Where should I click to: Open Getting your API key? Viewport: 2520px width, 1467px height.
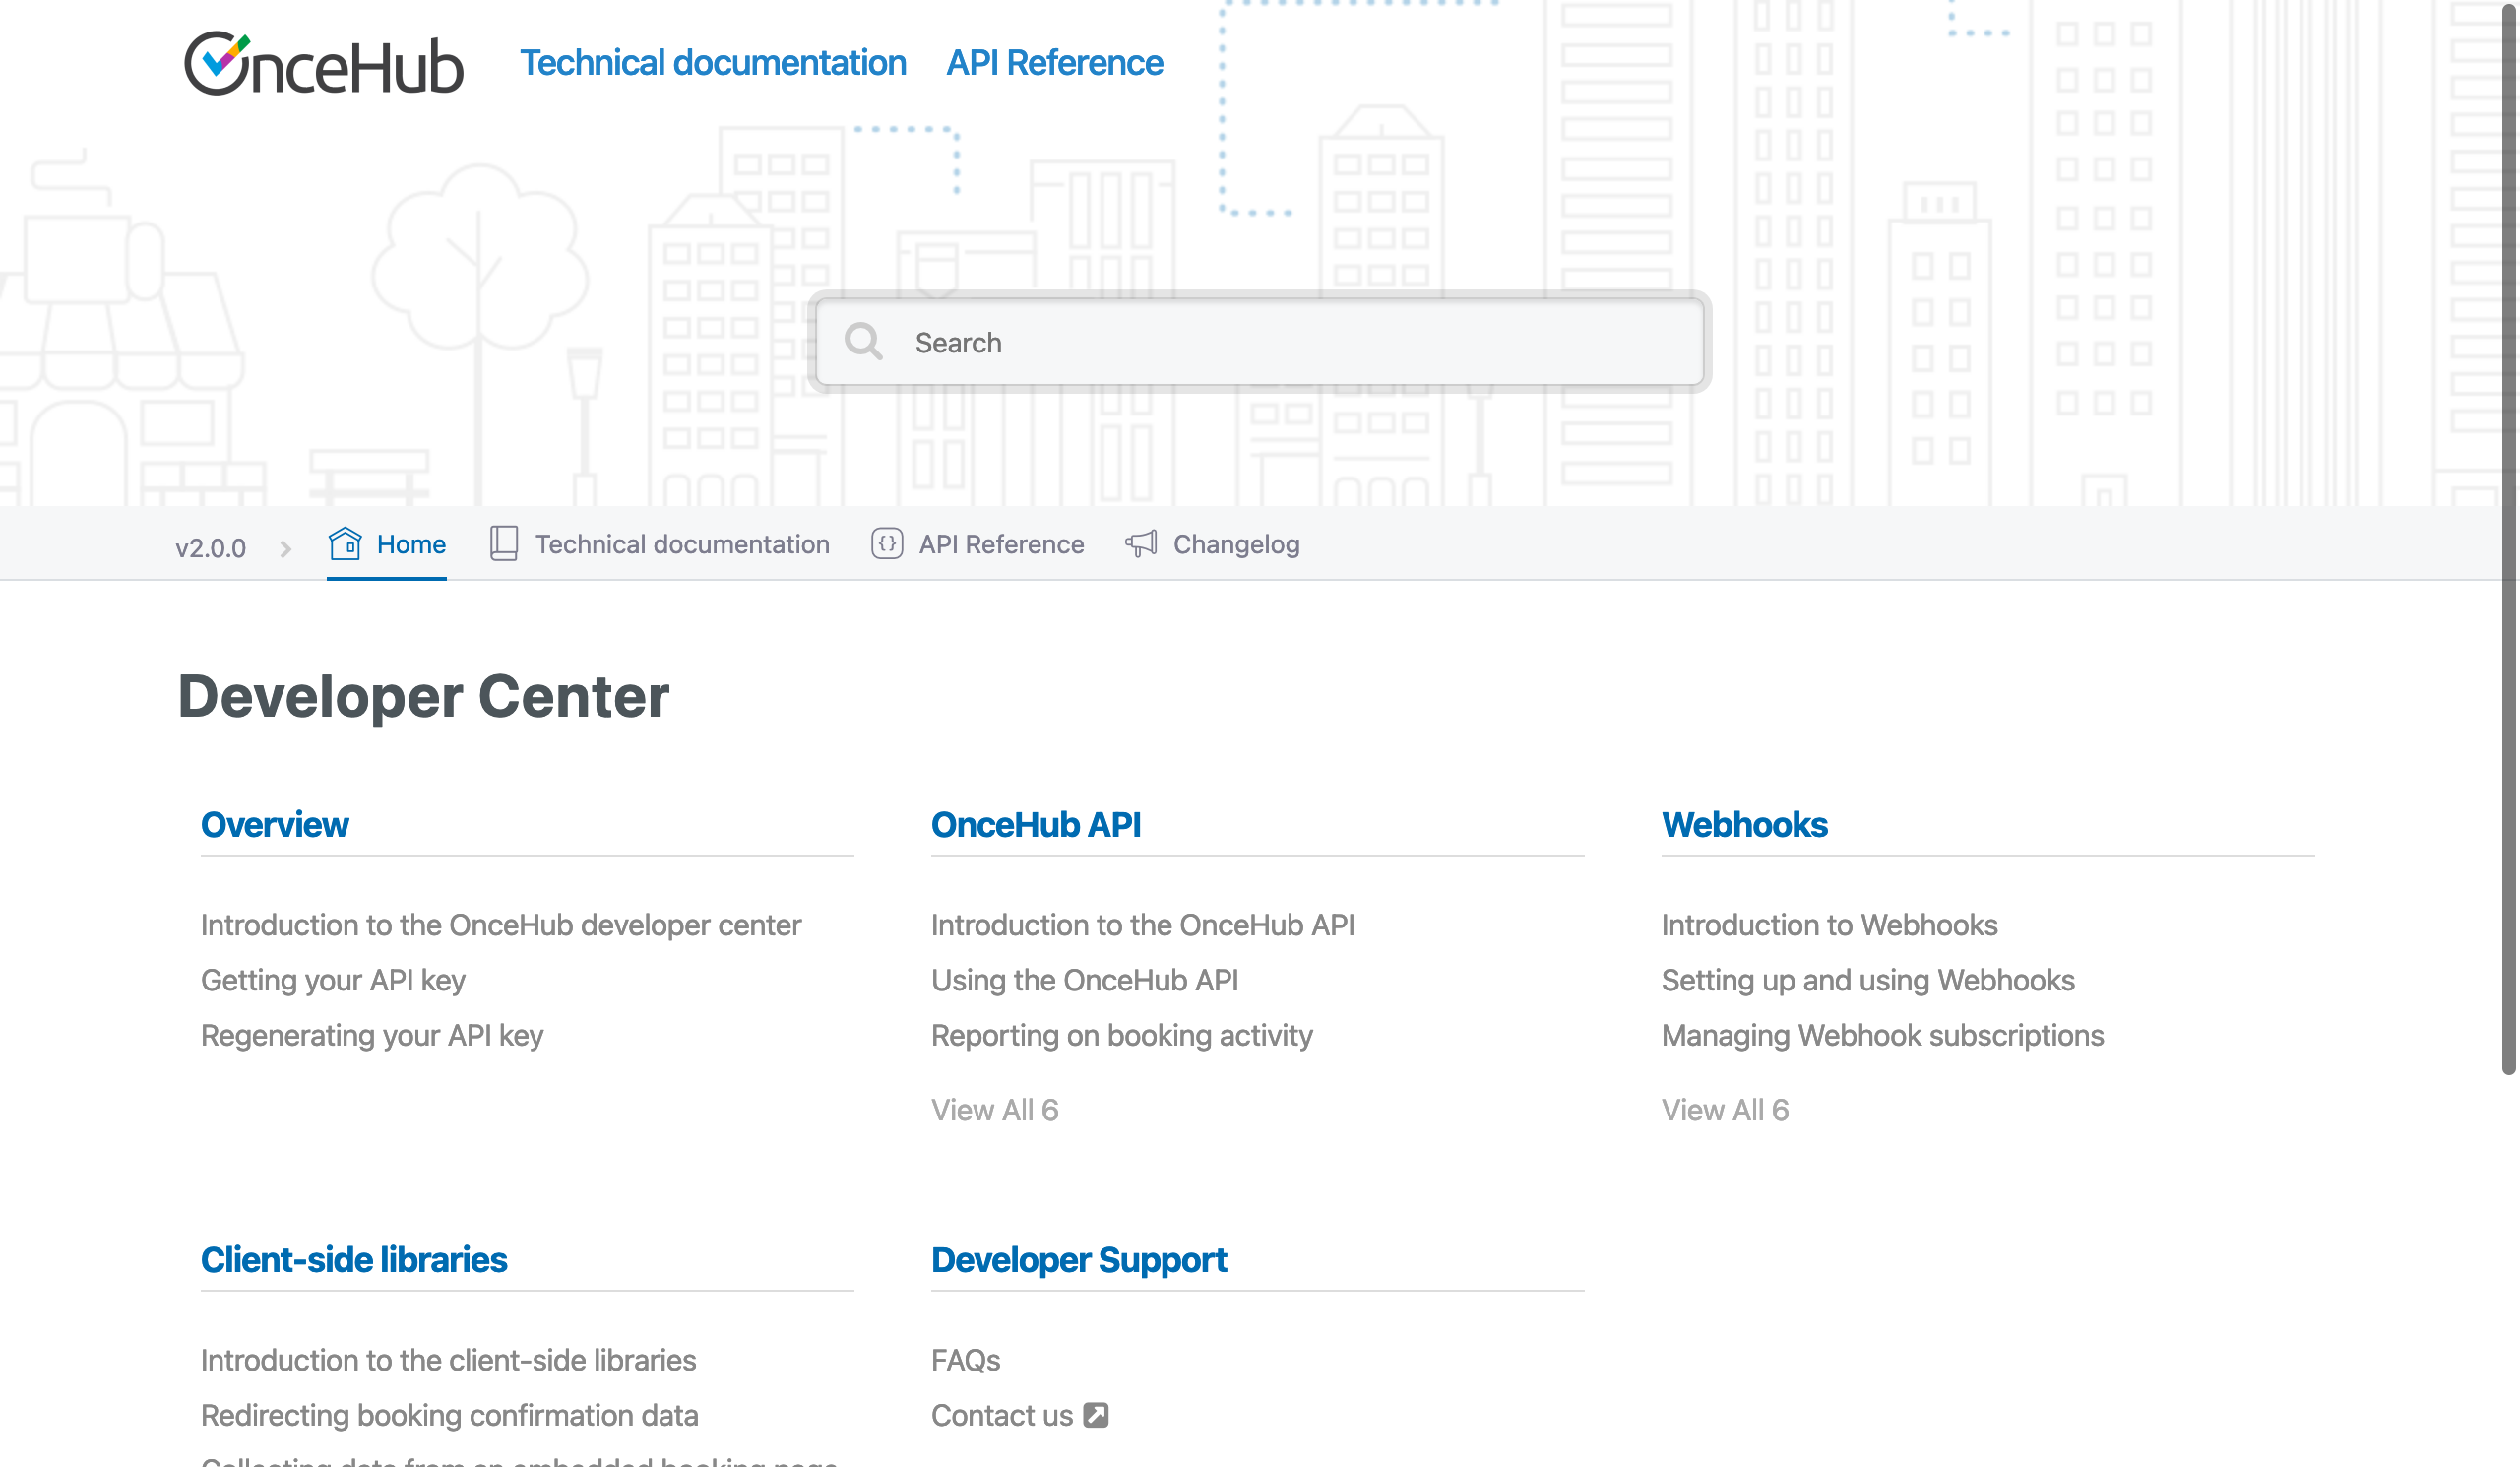point(333,980)
